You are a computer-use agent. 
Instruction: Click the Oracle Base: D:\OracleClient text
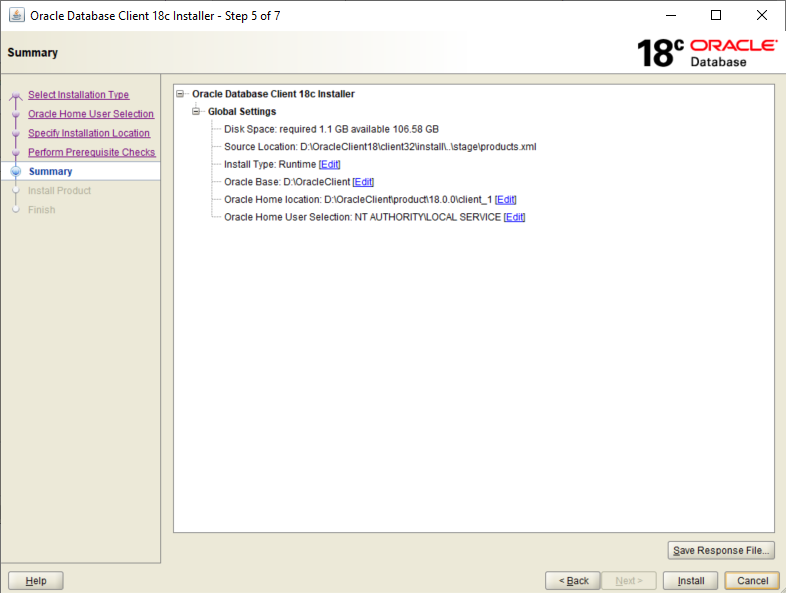pyautogui.click(x=287, y=182)
